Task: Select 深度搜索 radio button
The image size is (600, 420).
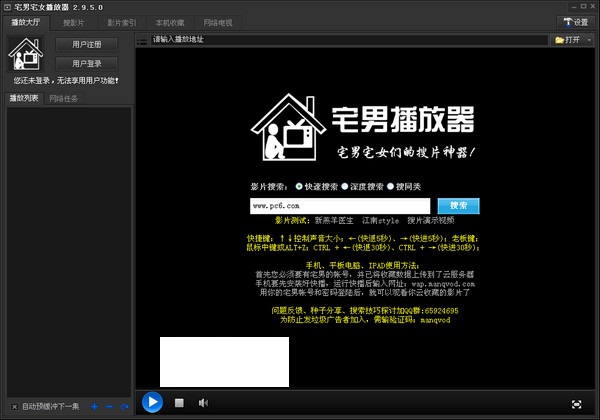Action: (x=345, y=186)
